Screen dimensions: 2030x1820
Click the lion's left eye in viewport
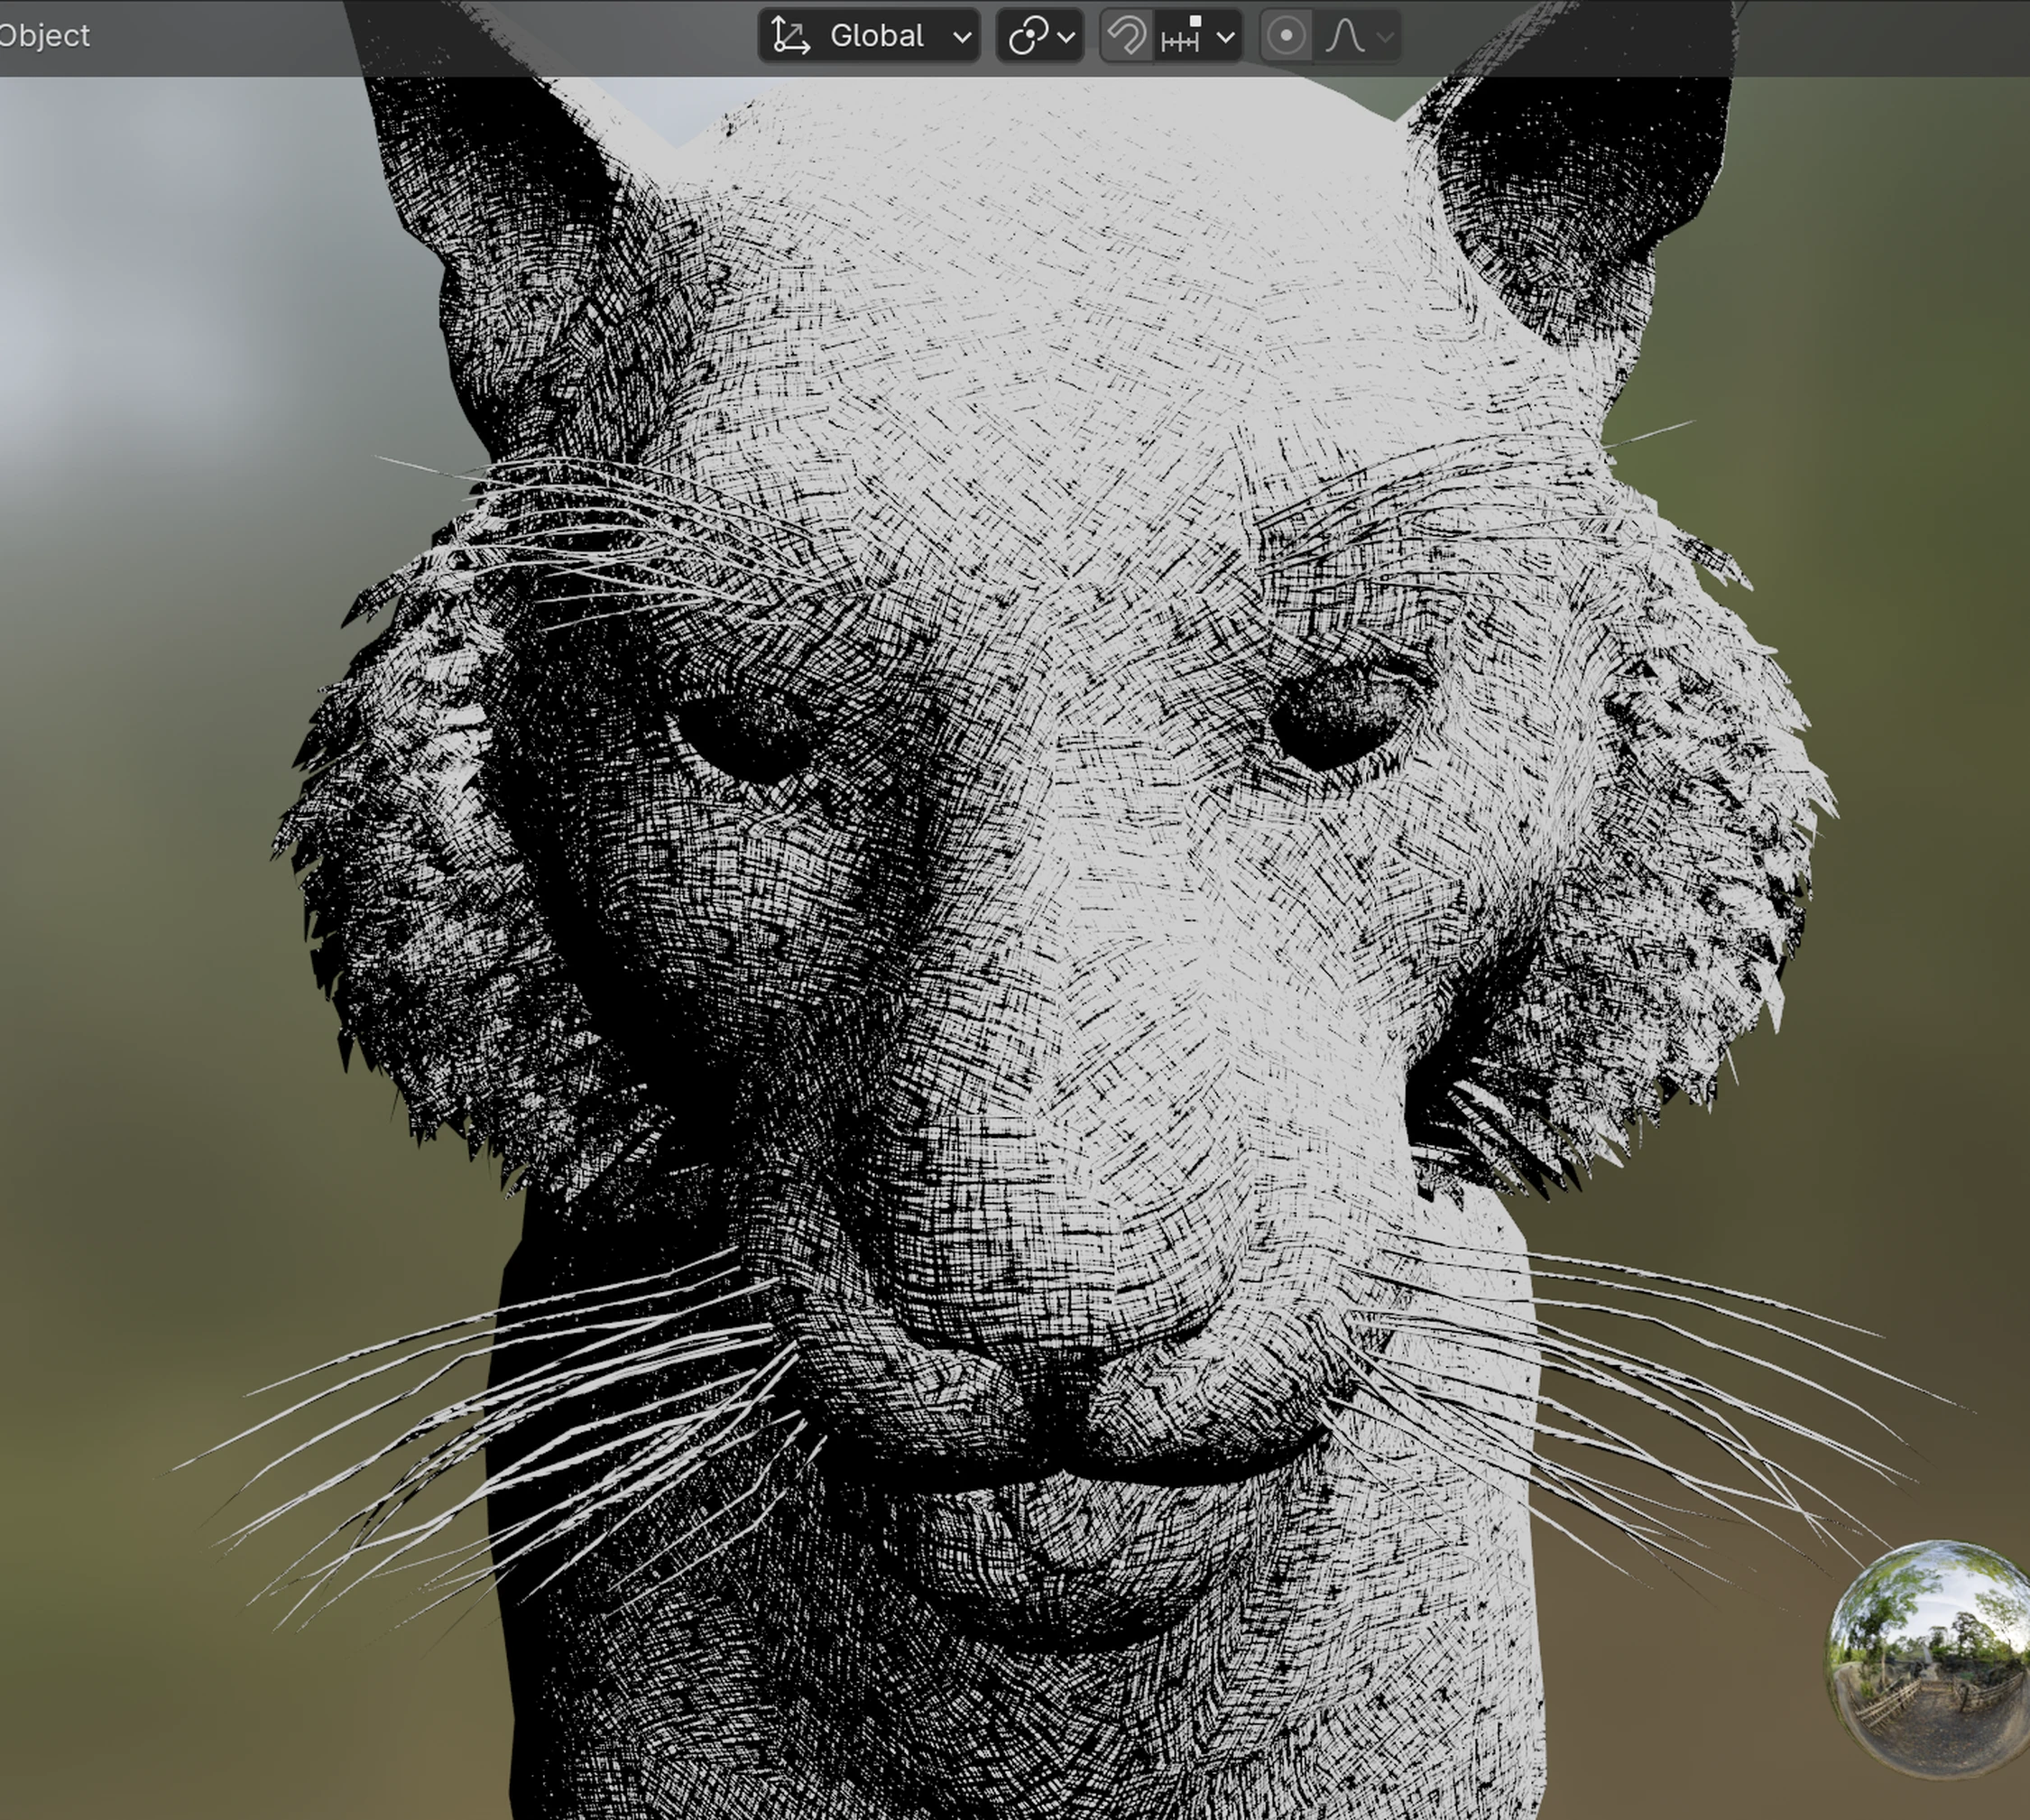click(745, 740)
